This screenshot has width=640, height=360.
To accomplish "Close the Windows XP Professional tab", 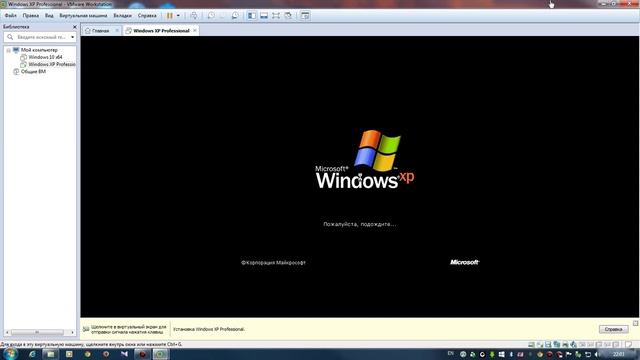I will coord(195,31).
